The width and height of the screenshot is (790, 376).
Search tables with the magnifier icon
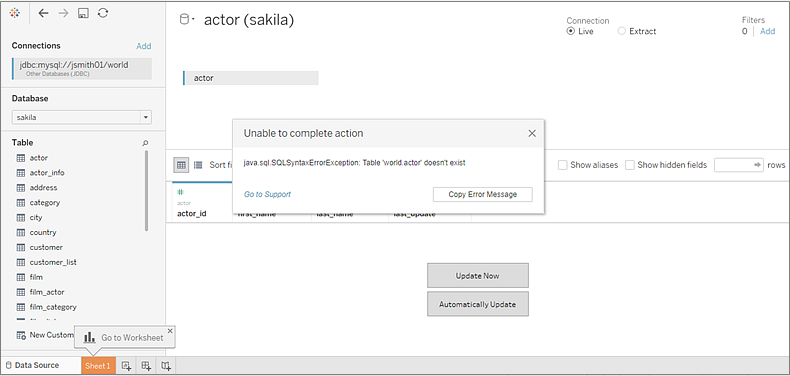pos(146,143)
